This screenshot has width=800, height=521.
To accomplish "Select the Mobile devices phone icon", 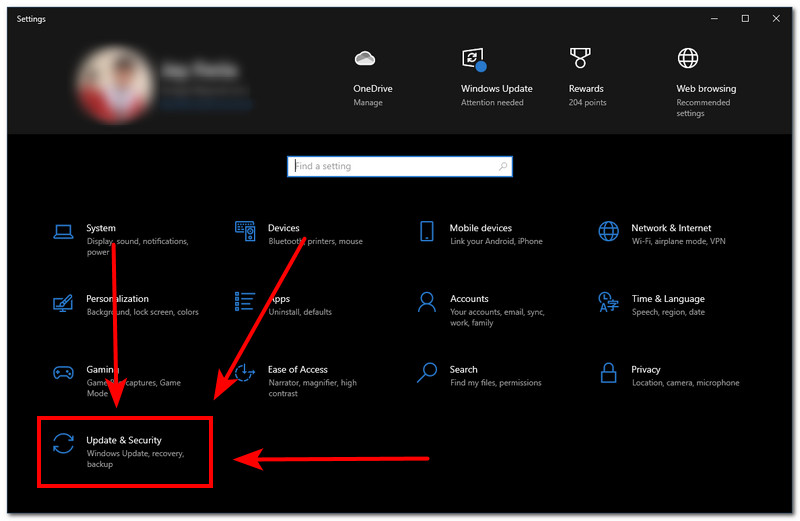I will pos(427,232).
